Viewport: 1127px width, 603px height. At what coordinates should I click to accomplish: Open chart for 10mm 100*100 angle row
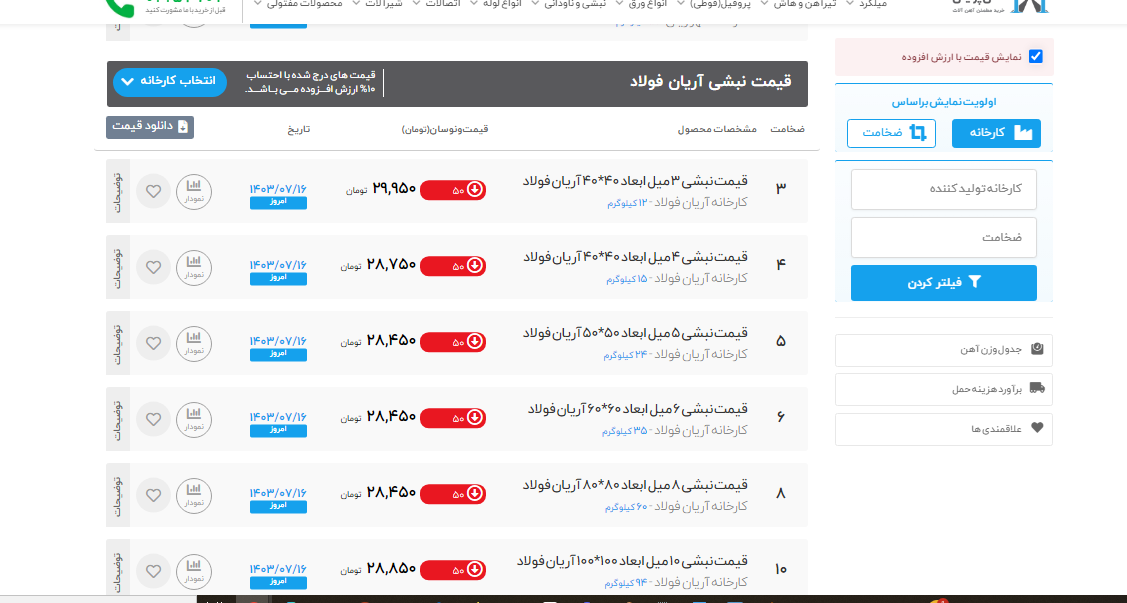pos(194,571)
